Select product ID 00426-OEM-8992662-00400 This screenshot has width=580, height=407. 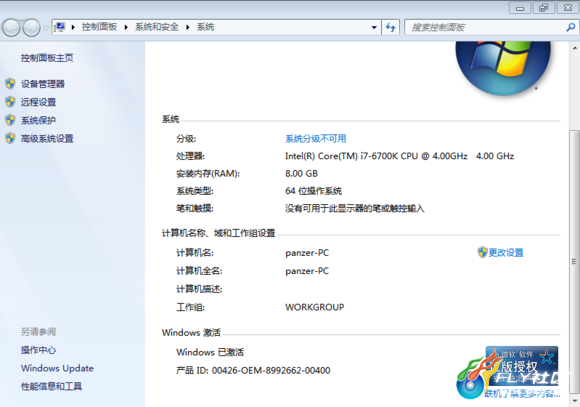tap(271, 370)
